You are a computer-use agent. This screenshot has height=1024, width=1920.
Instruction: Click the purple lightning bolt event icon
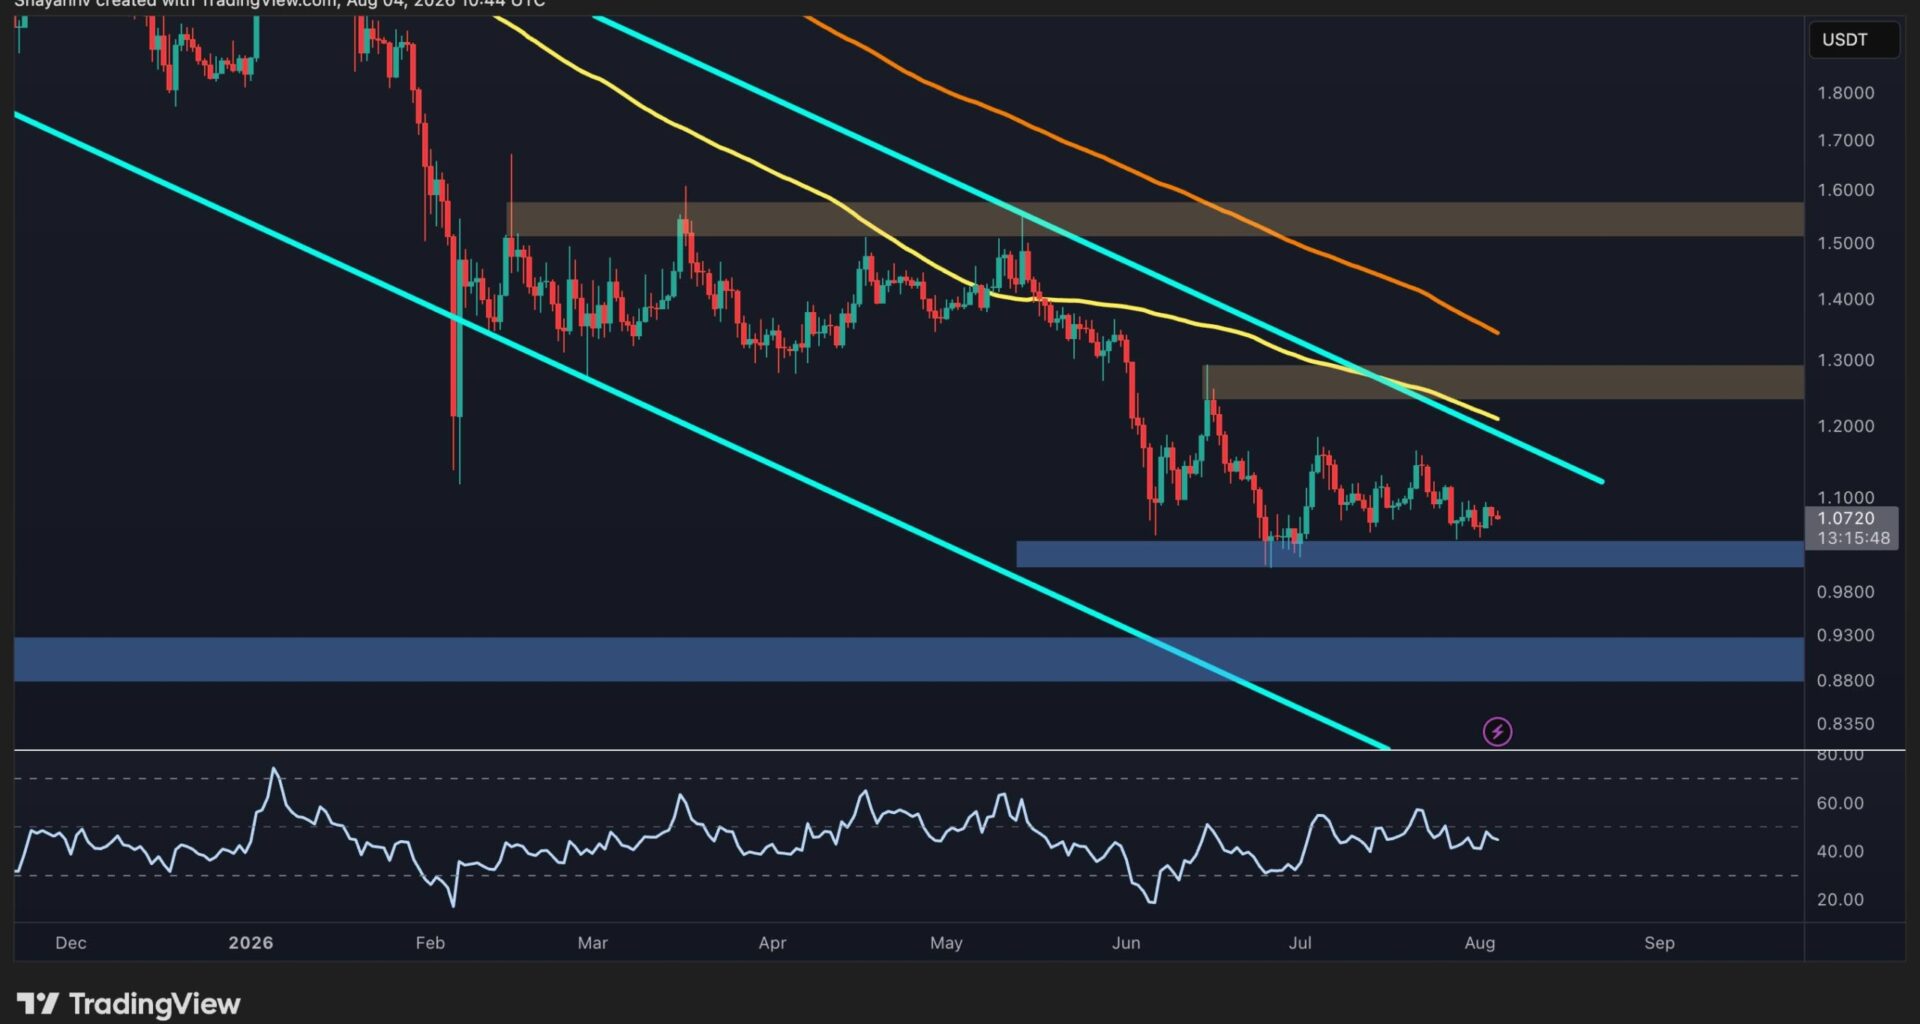click(1497, 732)
